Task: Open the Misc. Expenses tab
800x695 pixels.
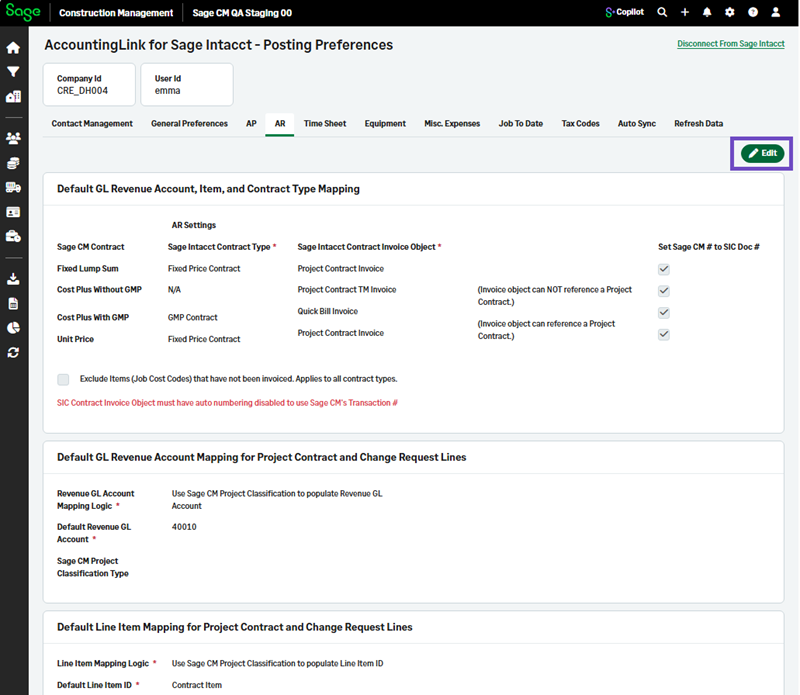Action: 452,123
